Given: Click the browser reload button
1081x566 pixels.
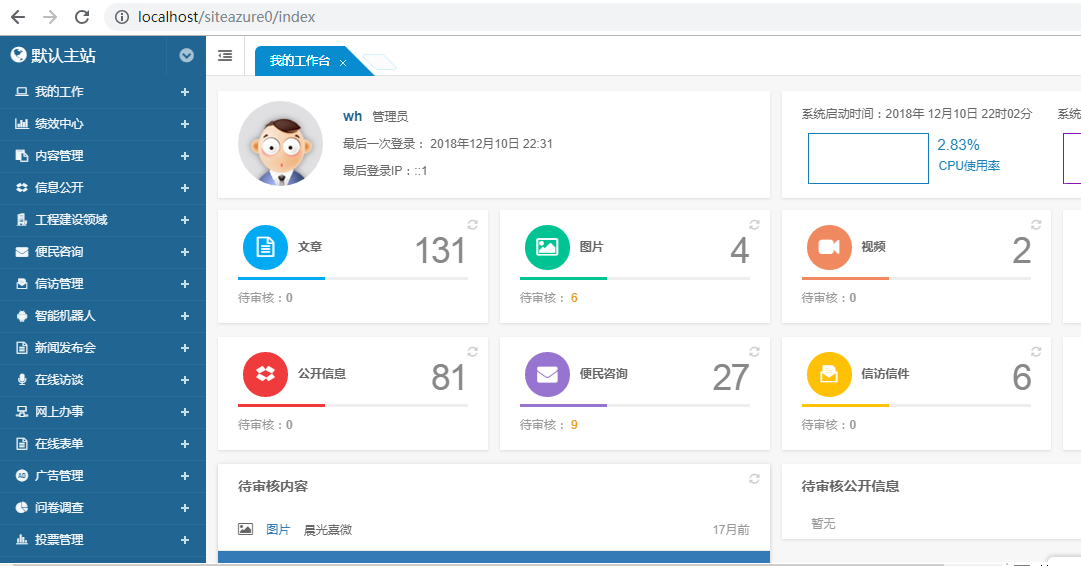Looking at the screenshot, I should tap(82, 17).
